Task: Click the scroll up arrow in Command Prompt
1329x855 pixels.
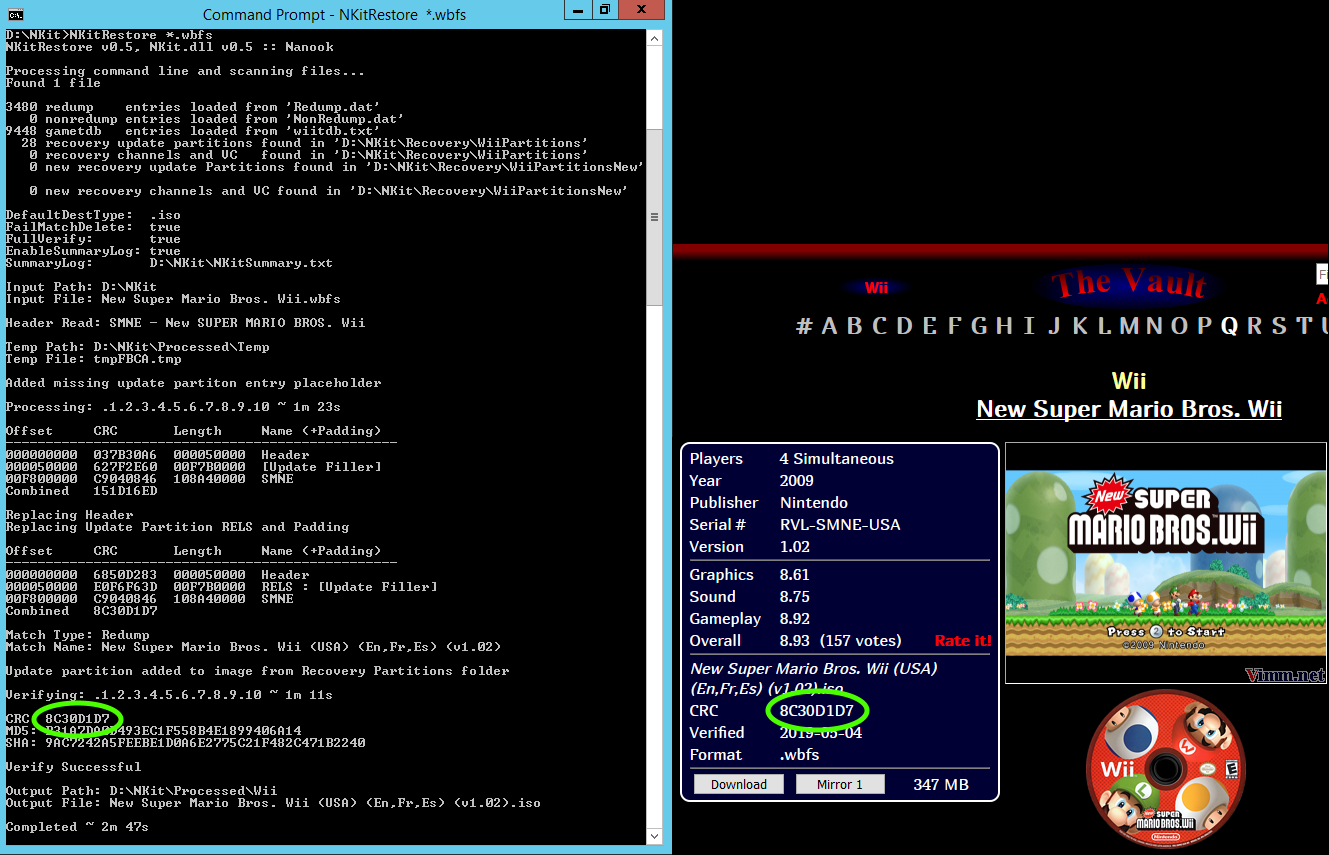Action: 654,39
